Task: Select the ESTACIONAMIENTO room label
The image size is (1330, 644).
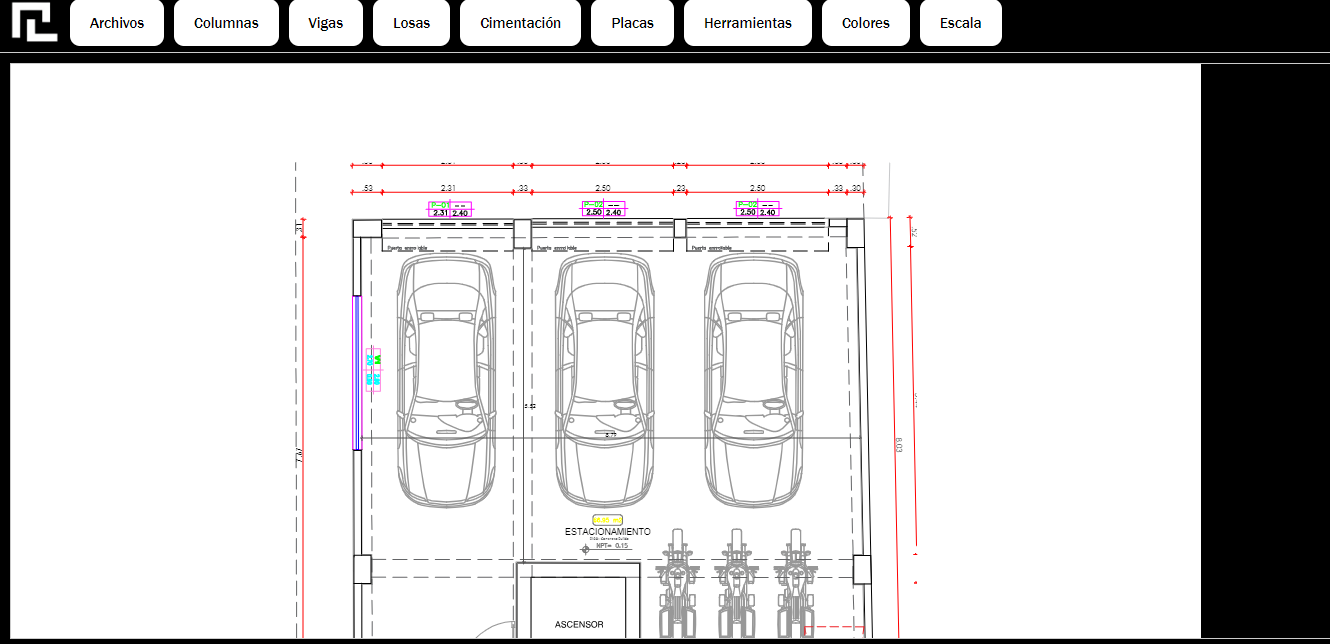Action: pos(608,532)
